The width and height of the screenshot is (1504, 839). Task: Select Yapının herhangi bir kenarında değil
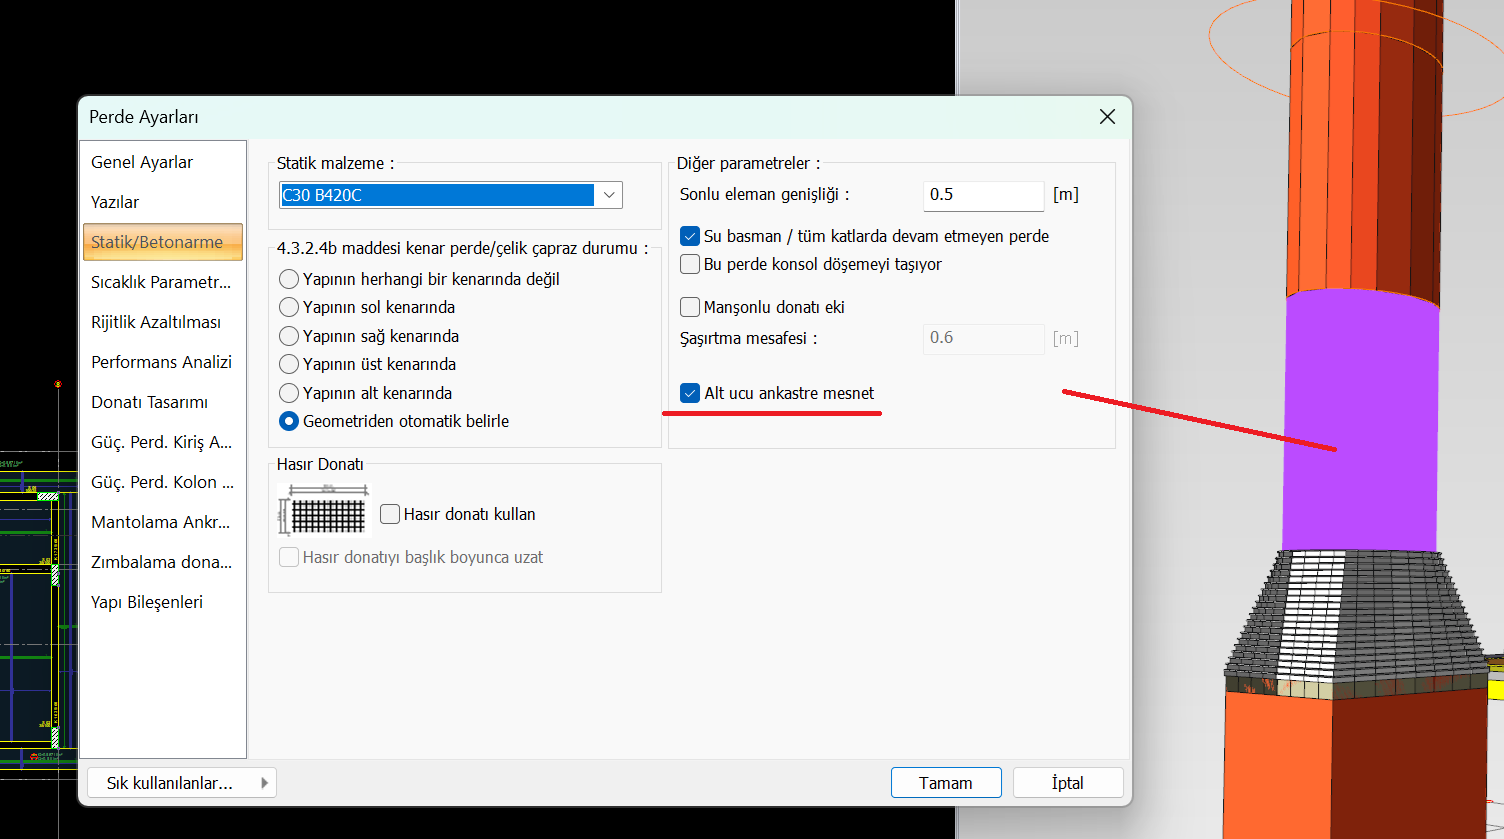coord(290,279)
